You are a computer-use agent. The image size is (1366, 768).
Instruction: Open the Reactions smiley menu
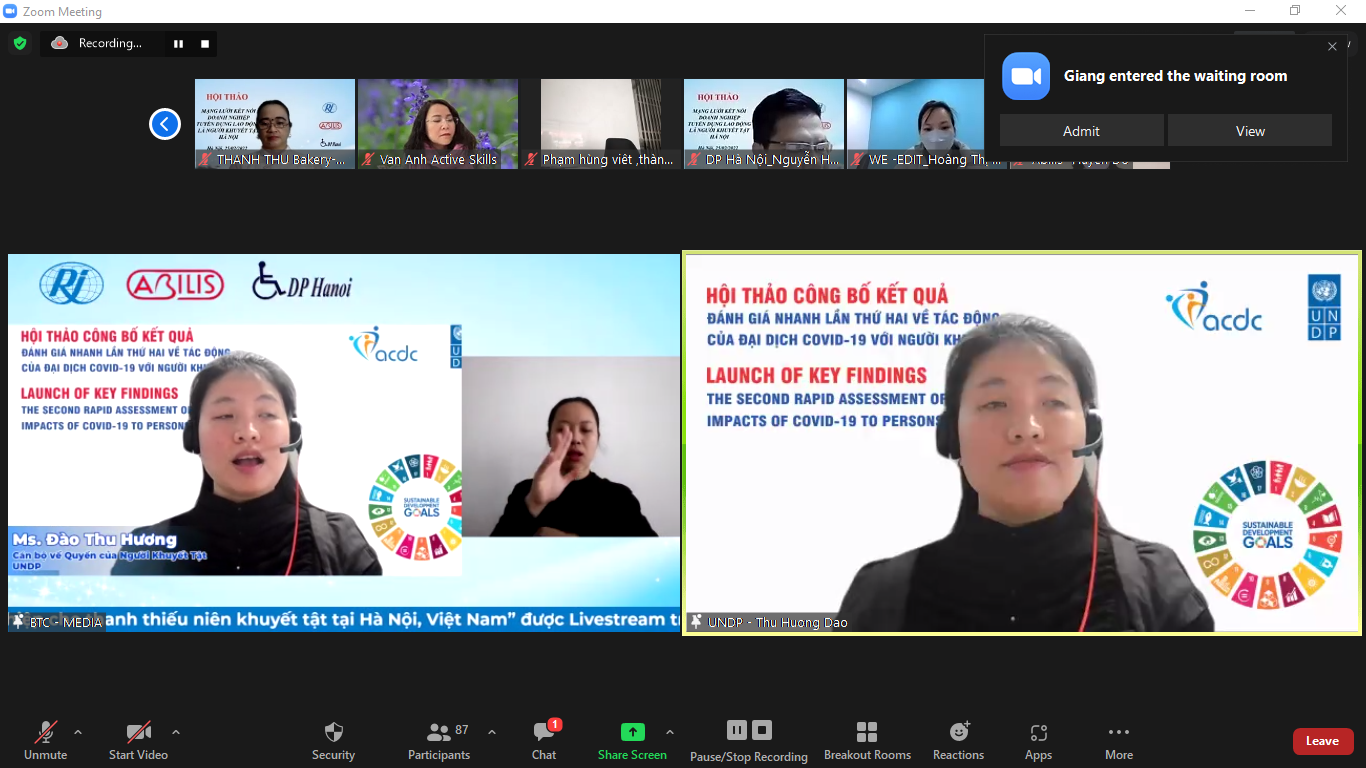pyautogui.click(x=959, y=741)
